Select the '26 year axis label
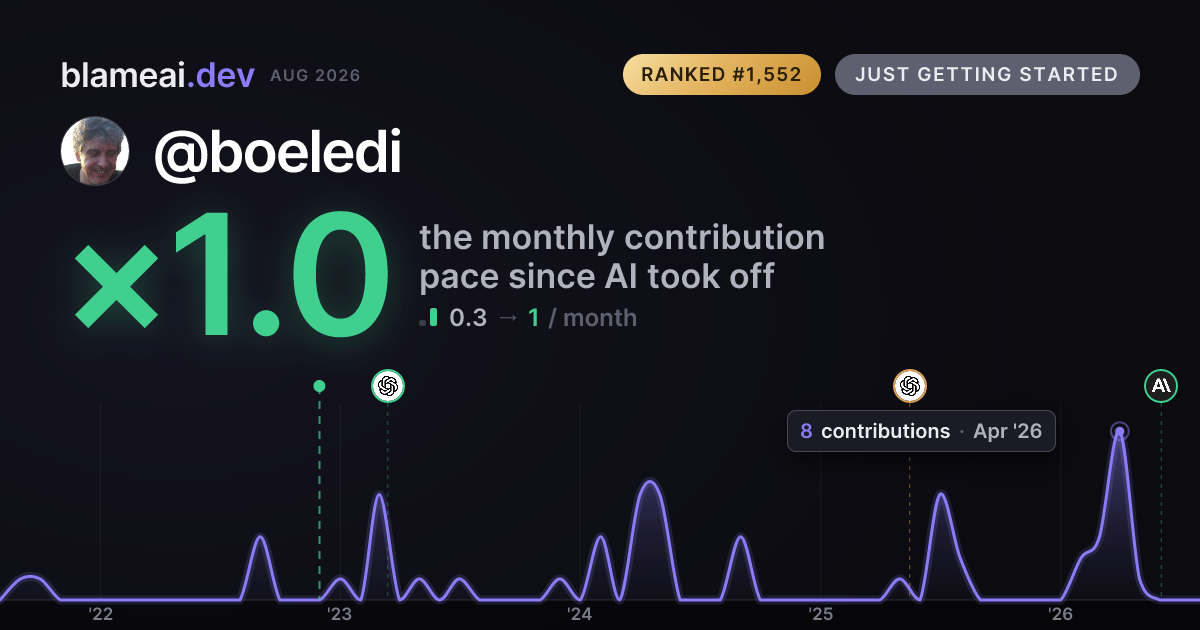Viewport: 1200px width, 630px height. click(1060, 614)
